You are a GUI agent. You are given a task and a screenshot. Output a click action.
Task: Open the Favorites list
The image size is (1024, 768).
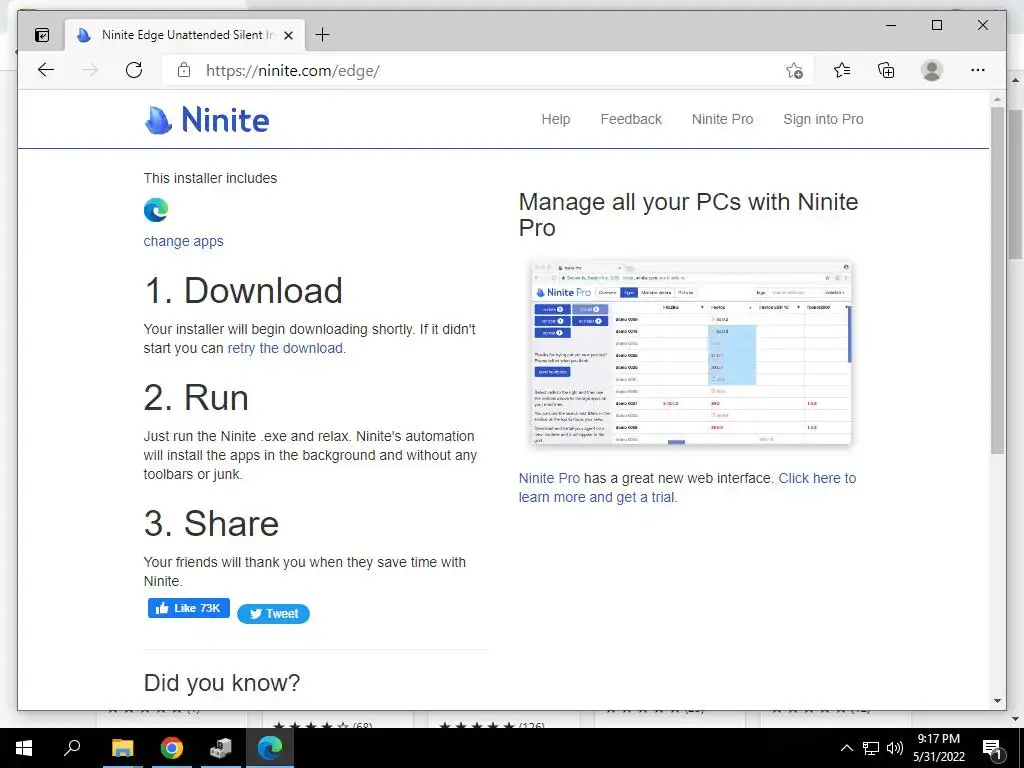click(x=842, y=70)
